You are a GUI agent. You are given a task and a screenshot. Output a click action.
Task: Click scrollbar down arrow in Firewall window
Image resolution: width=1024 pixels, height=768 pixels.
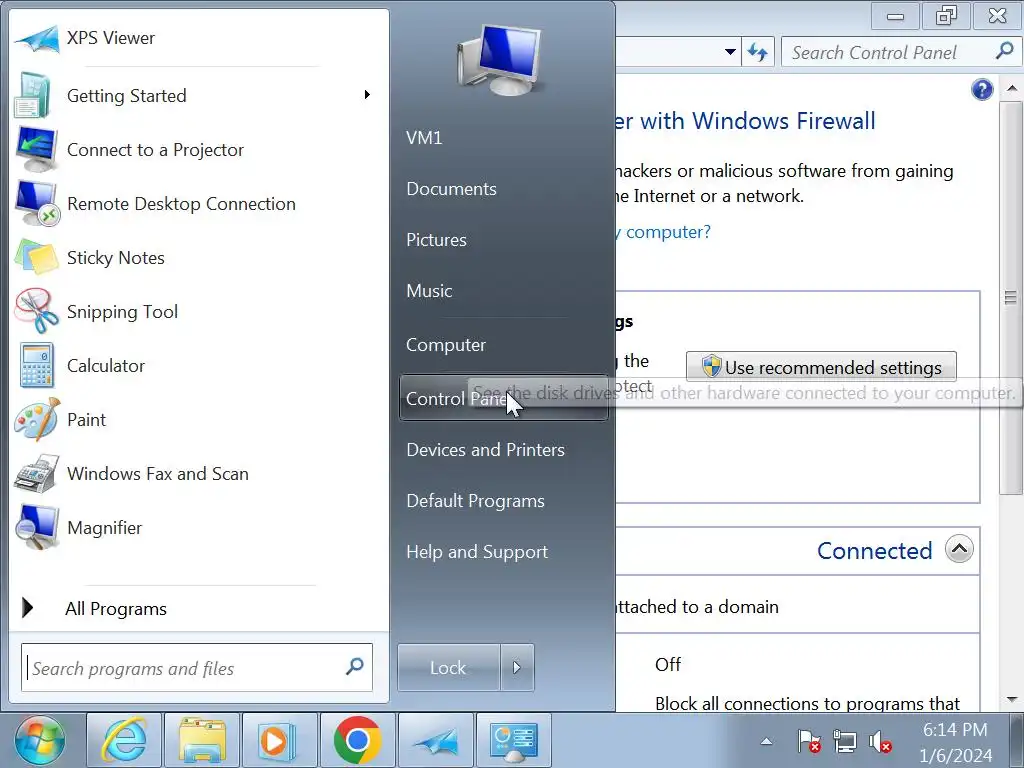click(1012, 700)
